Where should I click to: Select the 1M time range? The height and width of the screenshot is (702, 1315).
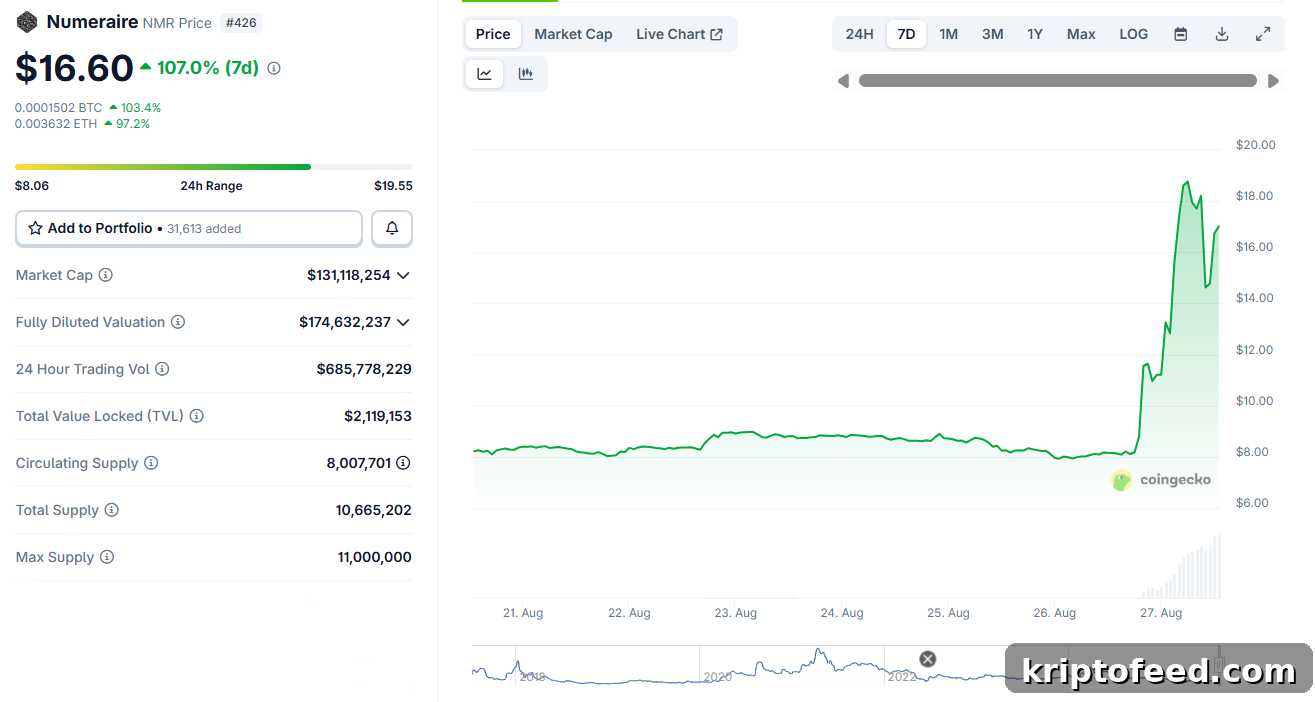[x=949, y=34]
